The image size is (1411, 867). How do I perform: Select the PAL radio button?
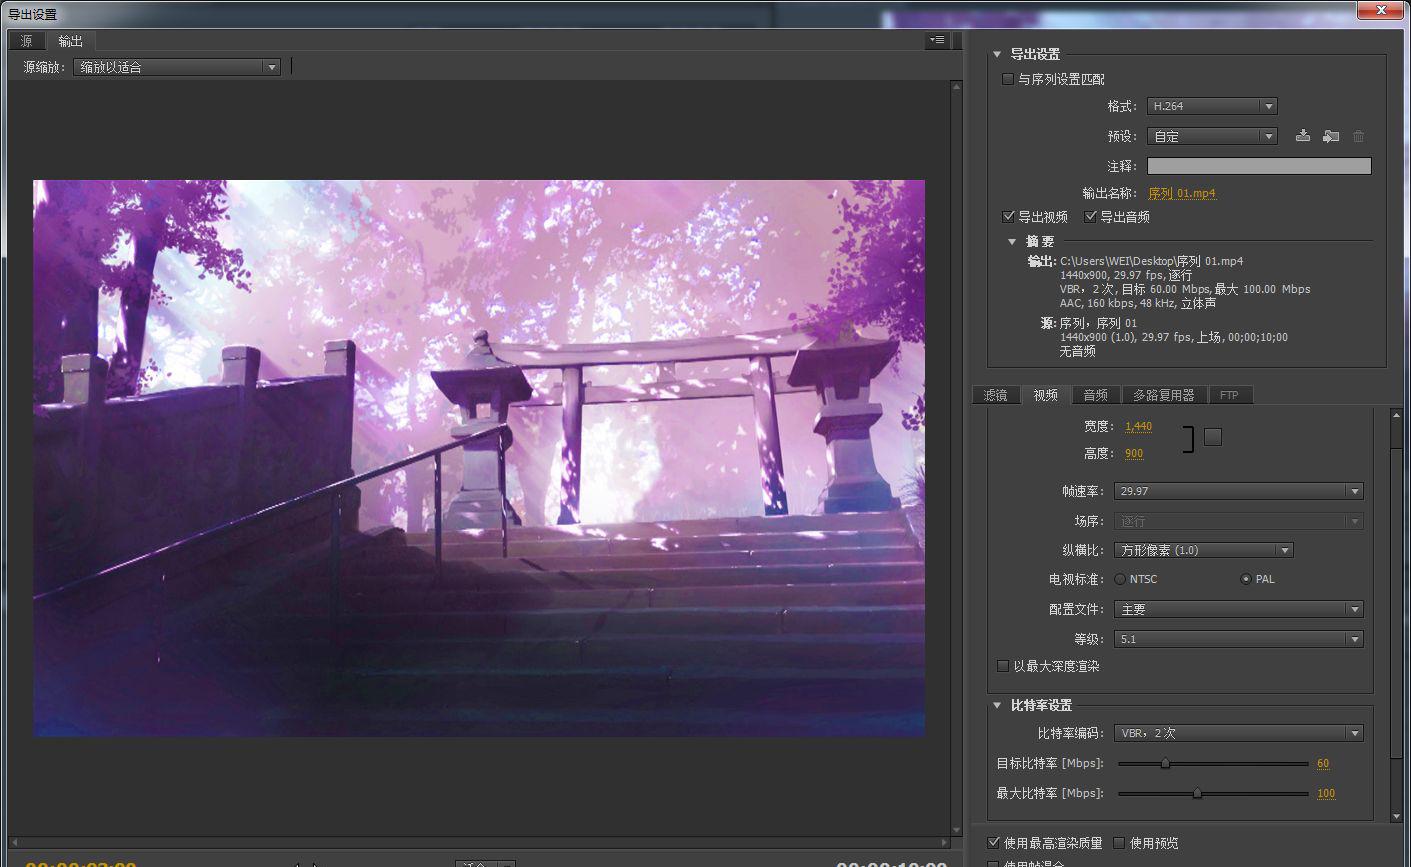[1246, 579]
